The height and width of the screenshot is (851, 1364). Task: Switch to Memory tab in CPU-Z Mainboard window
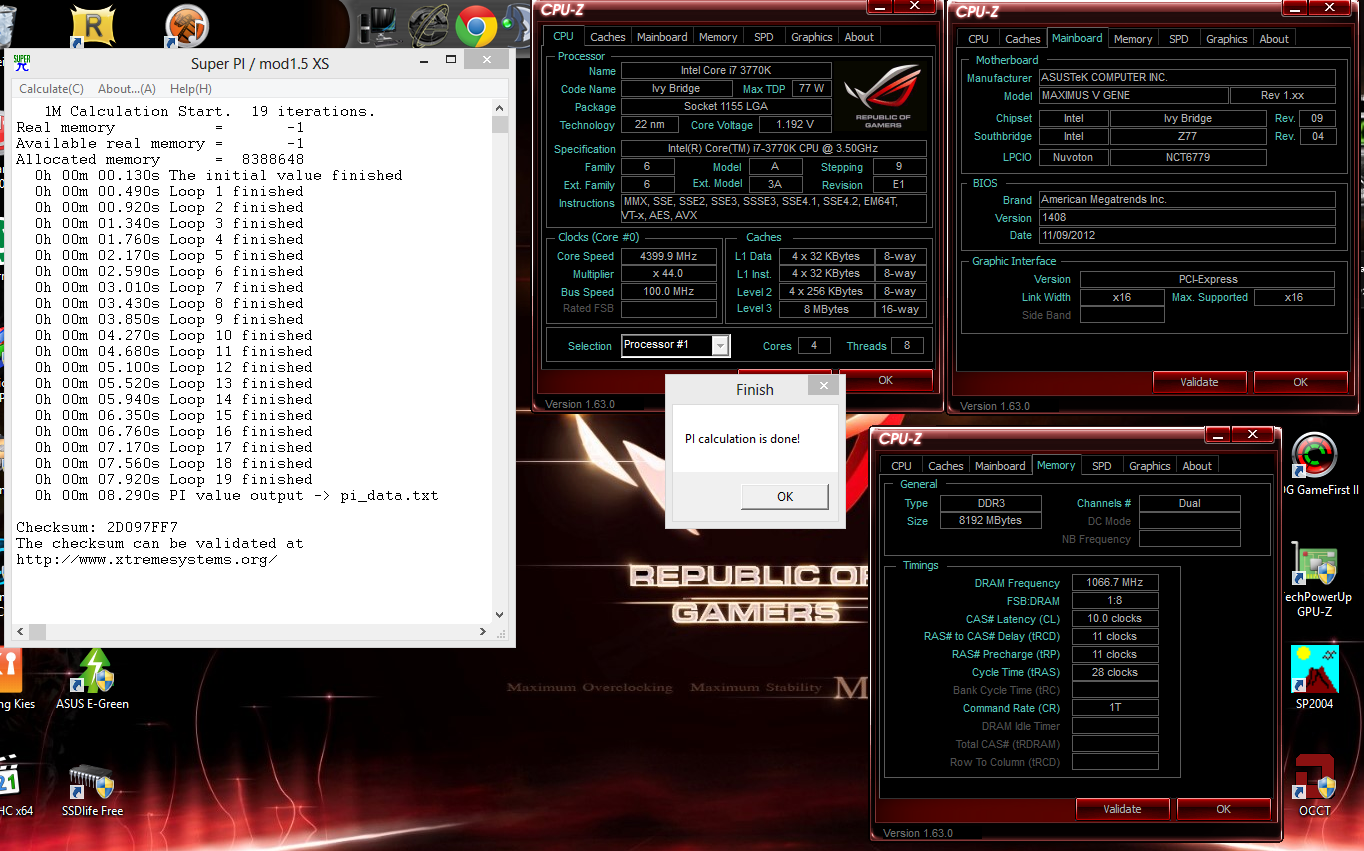point(1133,39)
